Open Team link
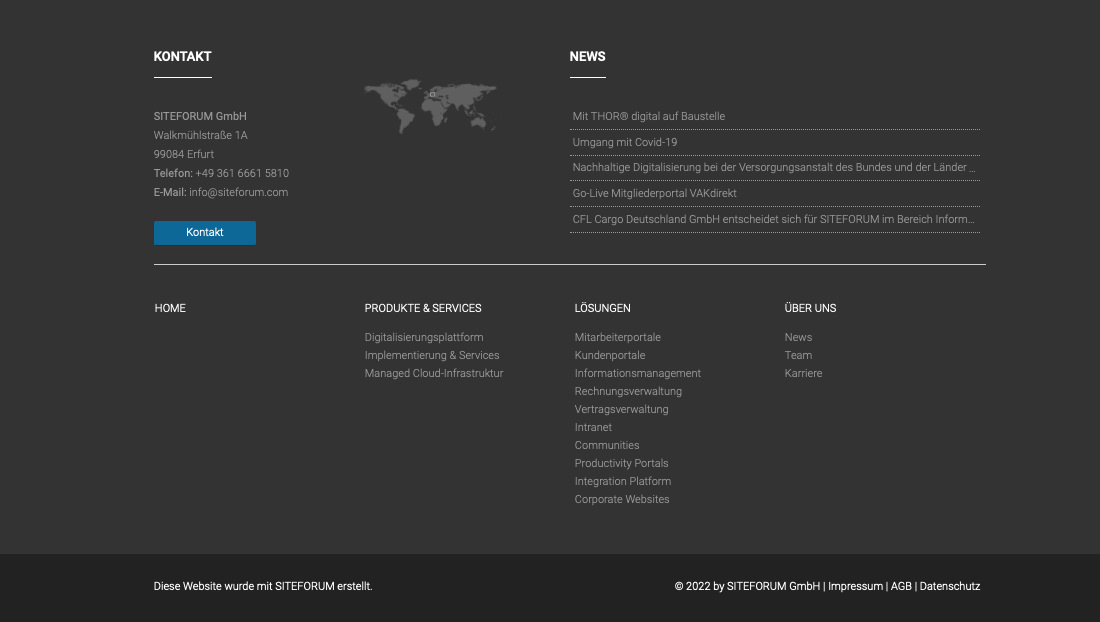This screenshot has height=622, width=1100. coord(798,356)
